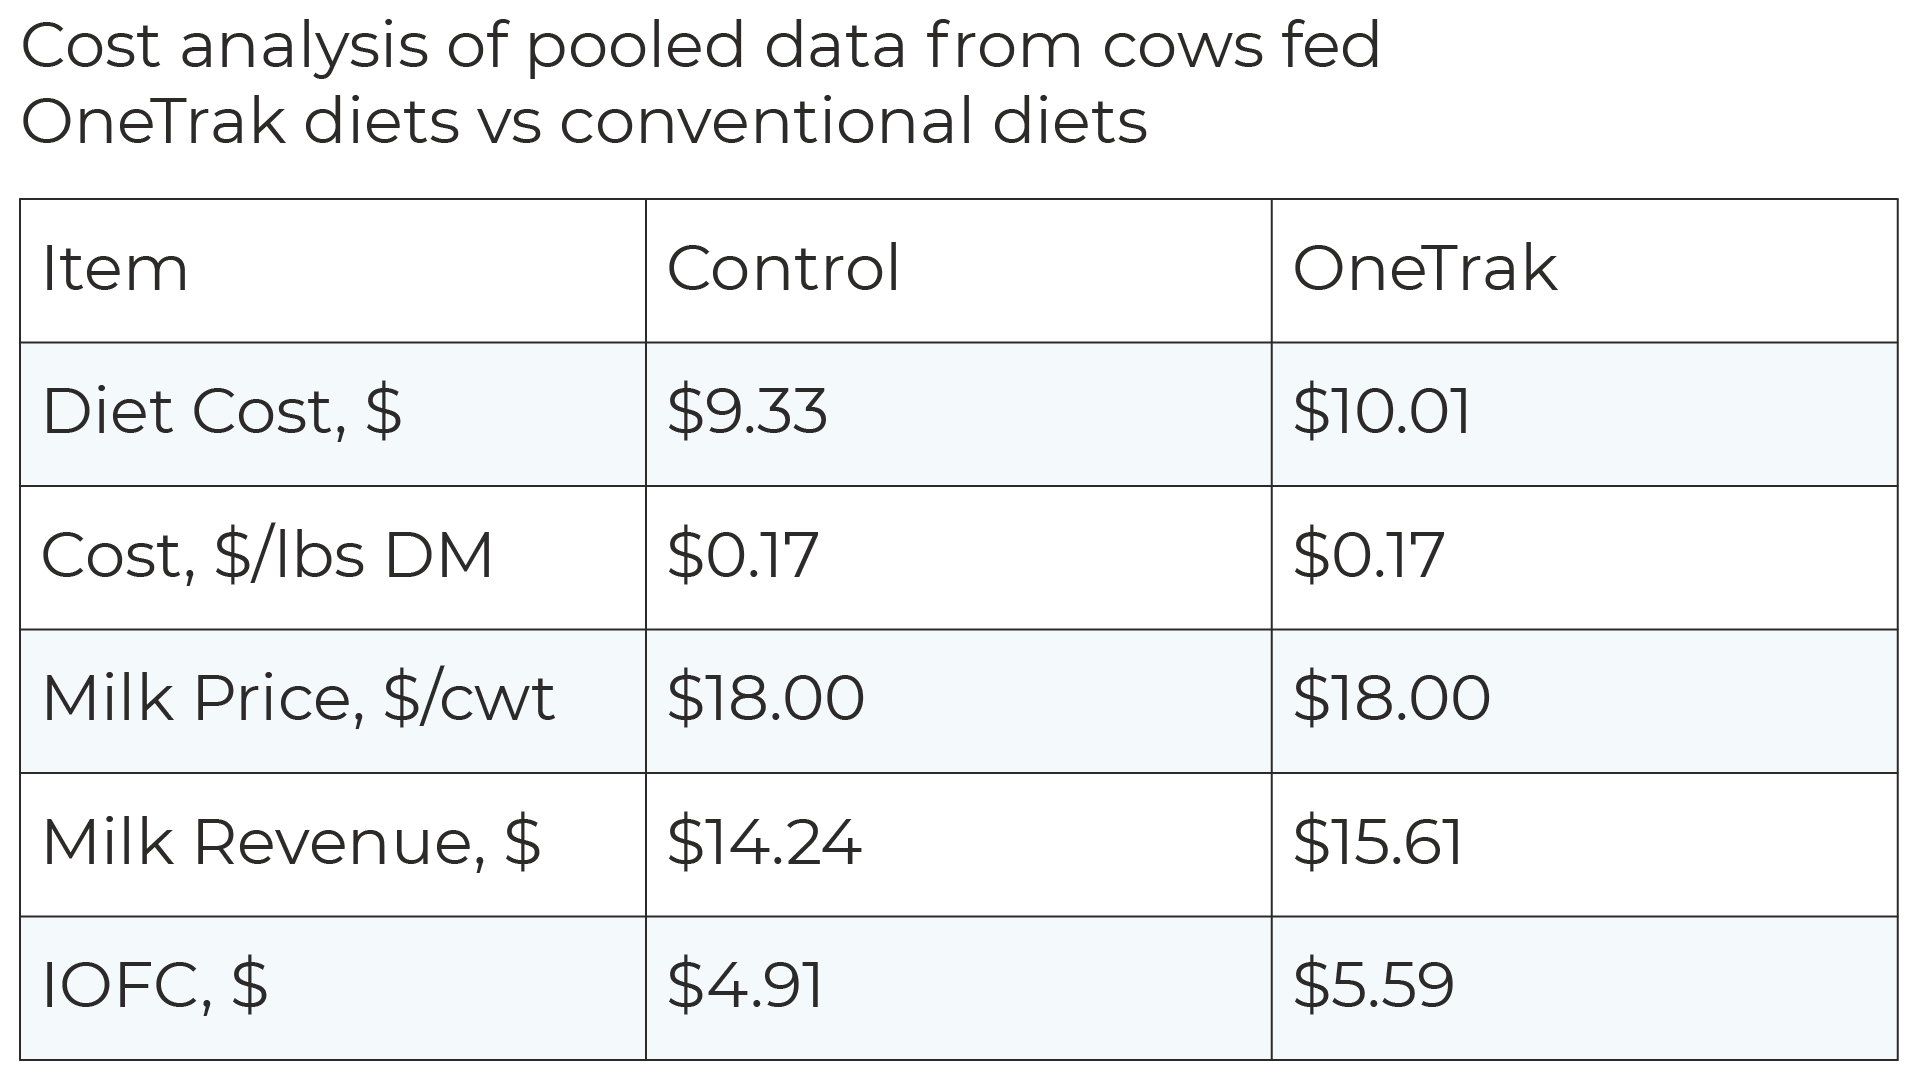This screenshot has height=1080, width=1920.
Task: Click the 'OneTrak diets vs conventional diets' title line
Action: (x=584, y=122)
